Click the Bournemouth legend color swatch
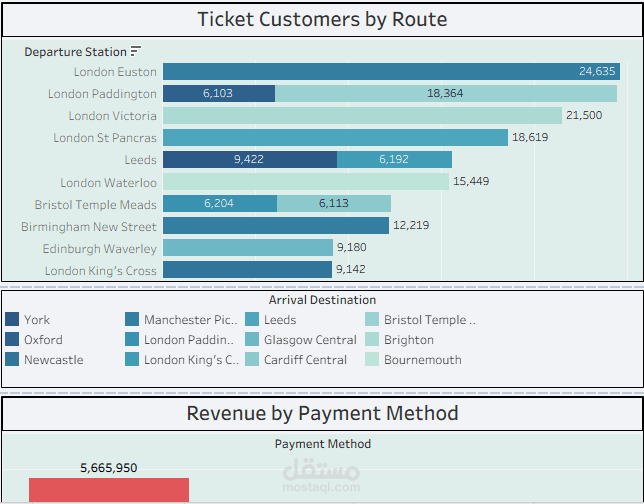The width and height of the screenshot is (644, 504). coord(372,360)
